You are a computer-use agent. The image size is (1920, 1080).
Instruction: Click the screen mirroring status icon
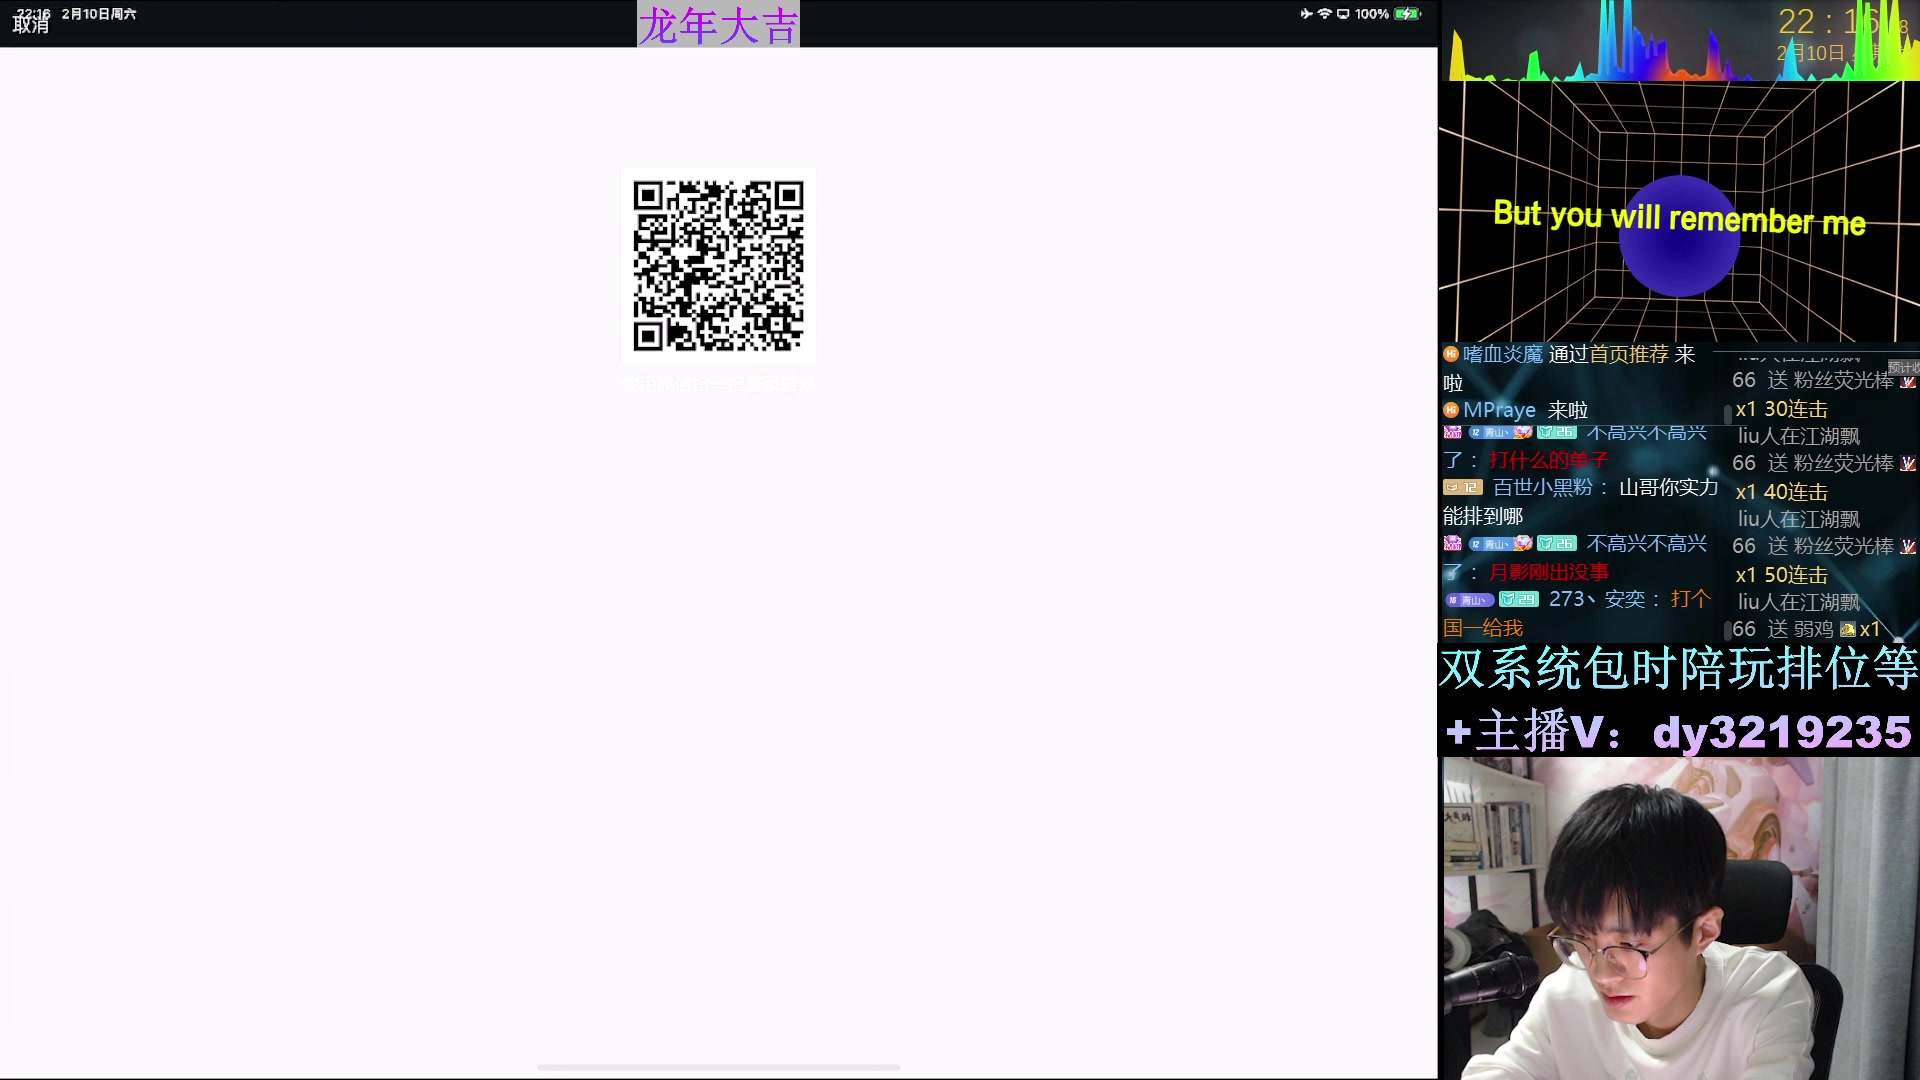[1343, 14]
